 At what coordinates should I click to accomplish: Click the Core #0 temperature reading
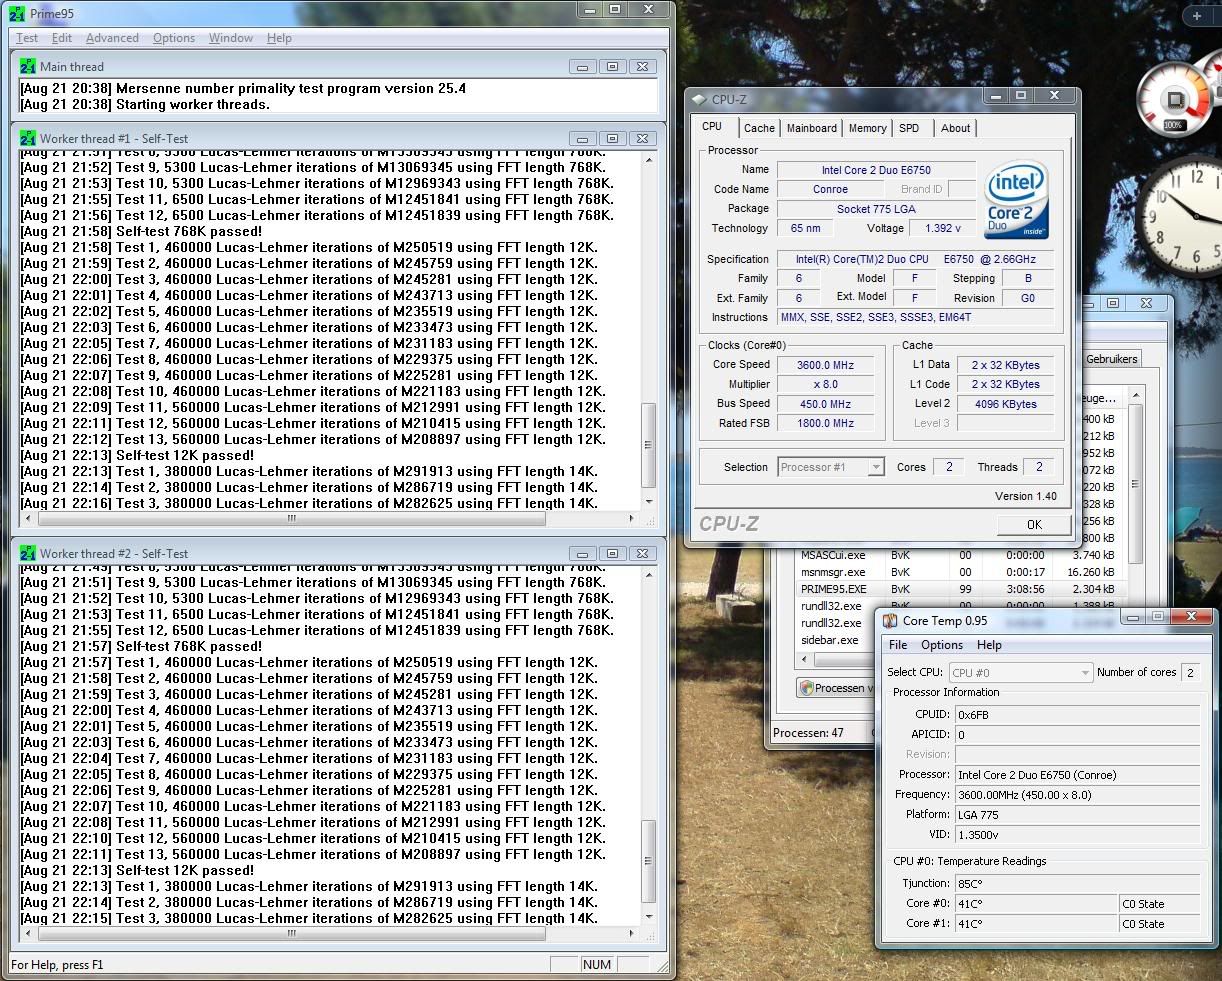click(x=1036, y=904)
